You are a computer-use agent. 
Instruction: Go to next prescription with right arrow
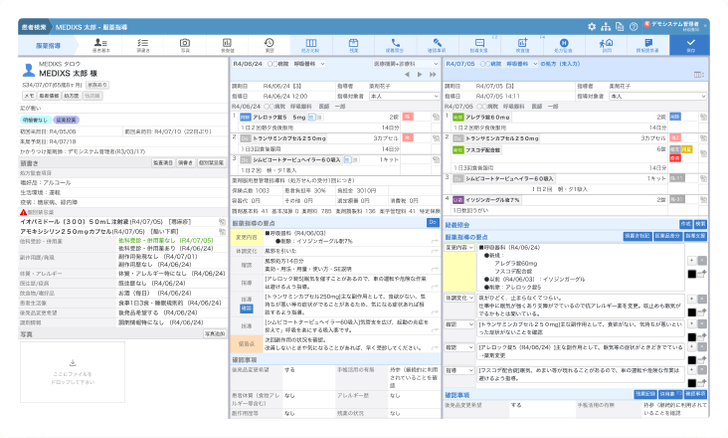420,74
